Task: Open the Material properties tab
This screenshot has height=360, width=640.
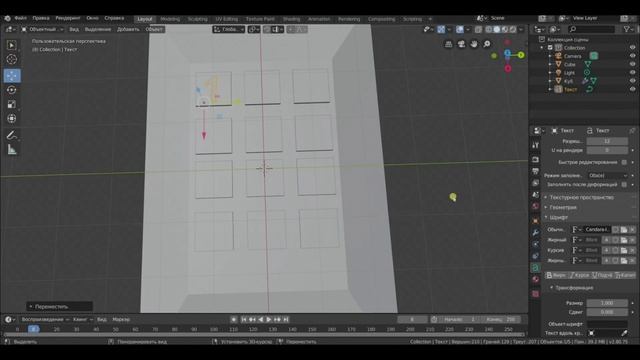Action: tap(536, 280)
